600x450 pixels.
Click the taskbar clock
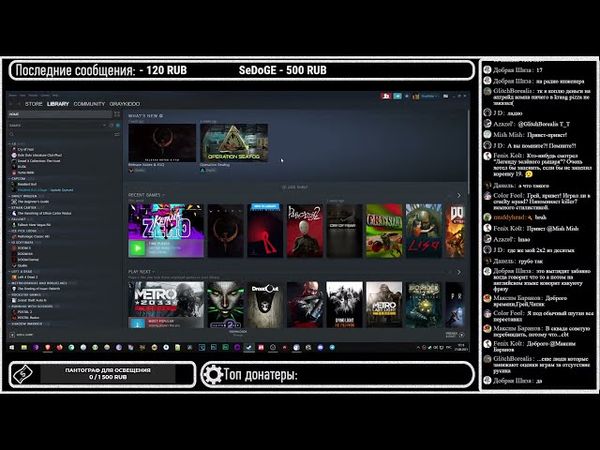(x=461, y=347)
